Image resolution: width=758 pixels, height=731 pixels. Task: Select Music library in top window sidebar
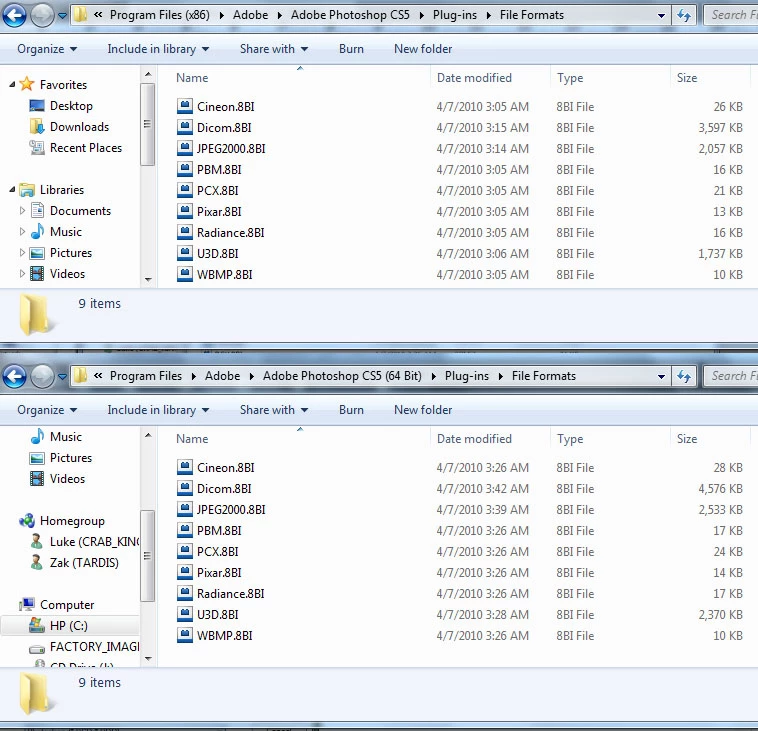pos(56,232)
